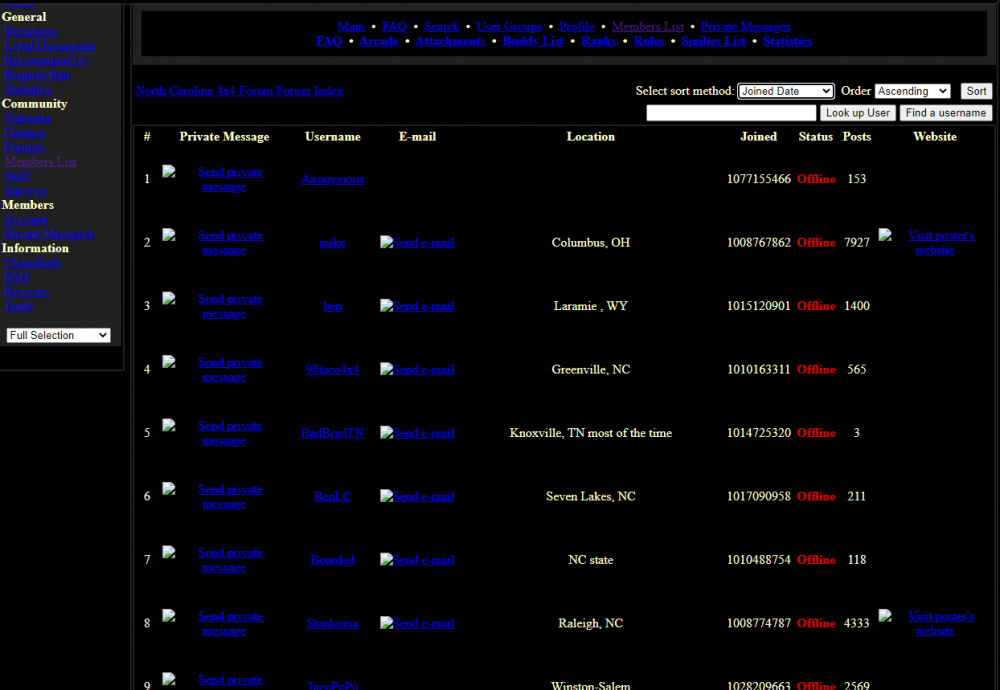1000x690 pixels.
Task: Open Recommend Us in sidebar
Action: point(45,61)
